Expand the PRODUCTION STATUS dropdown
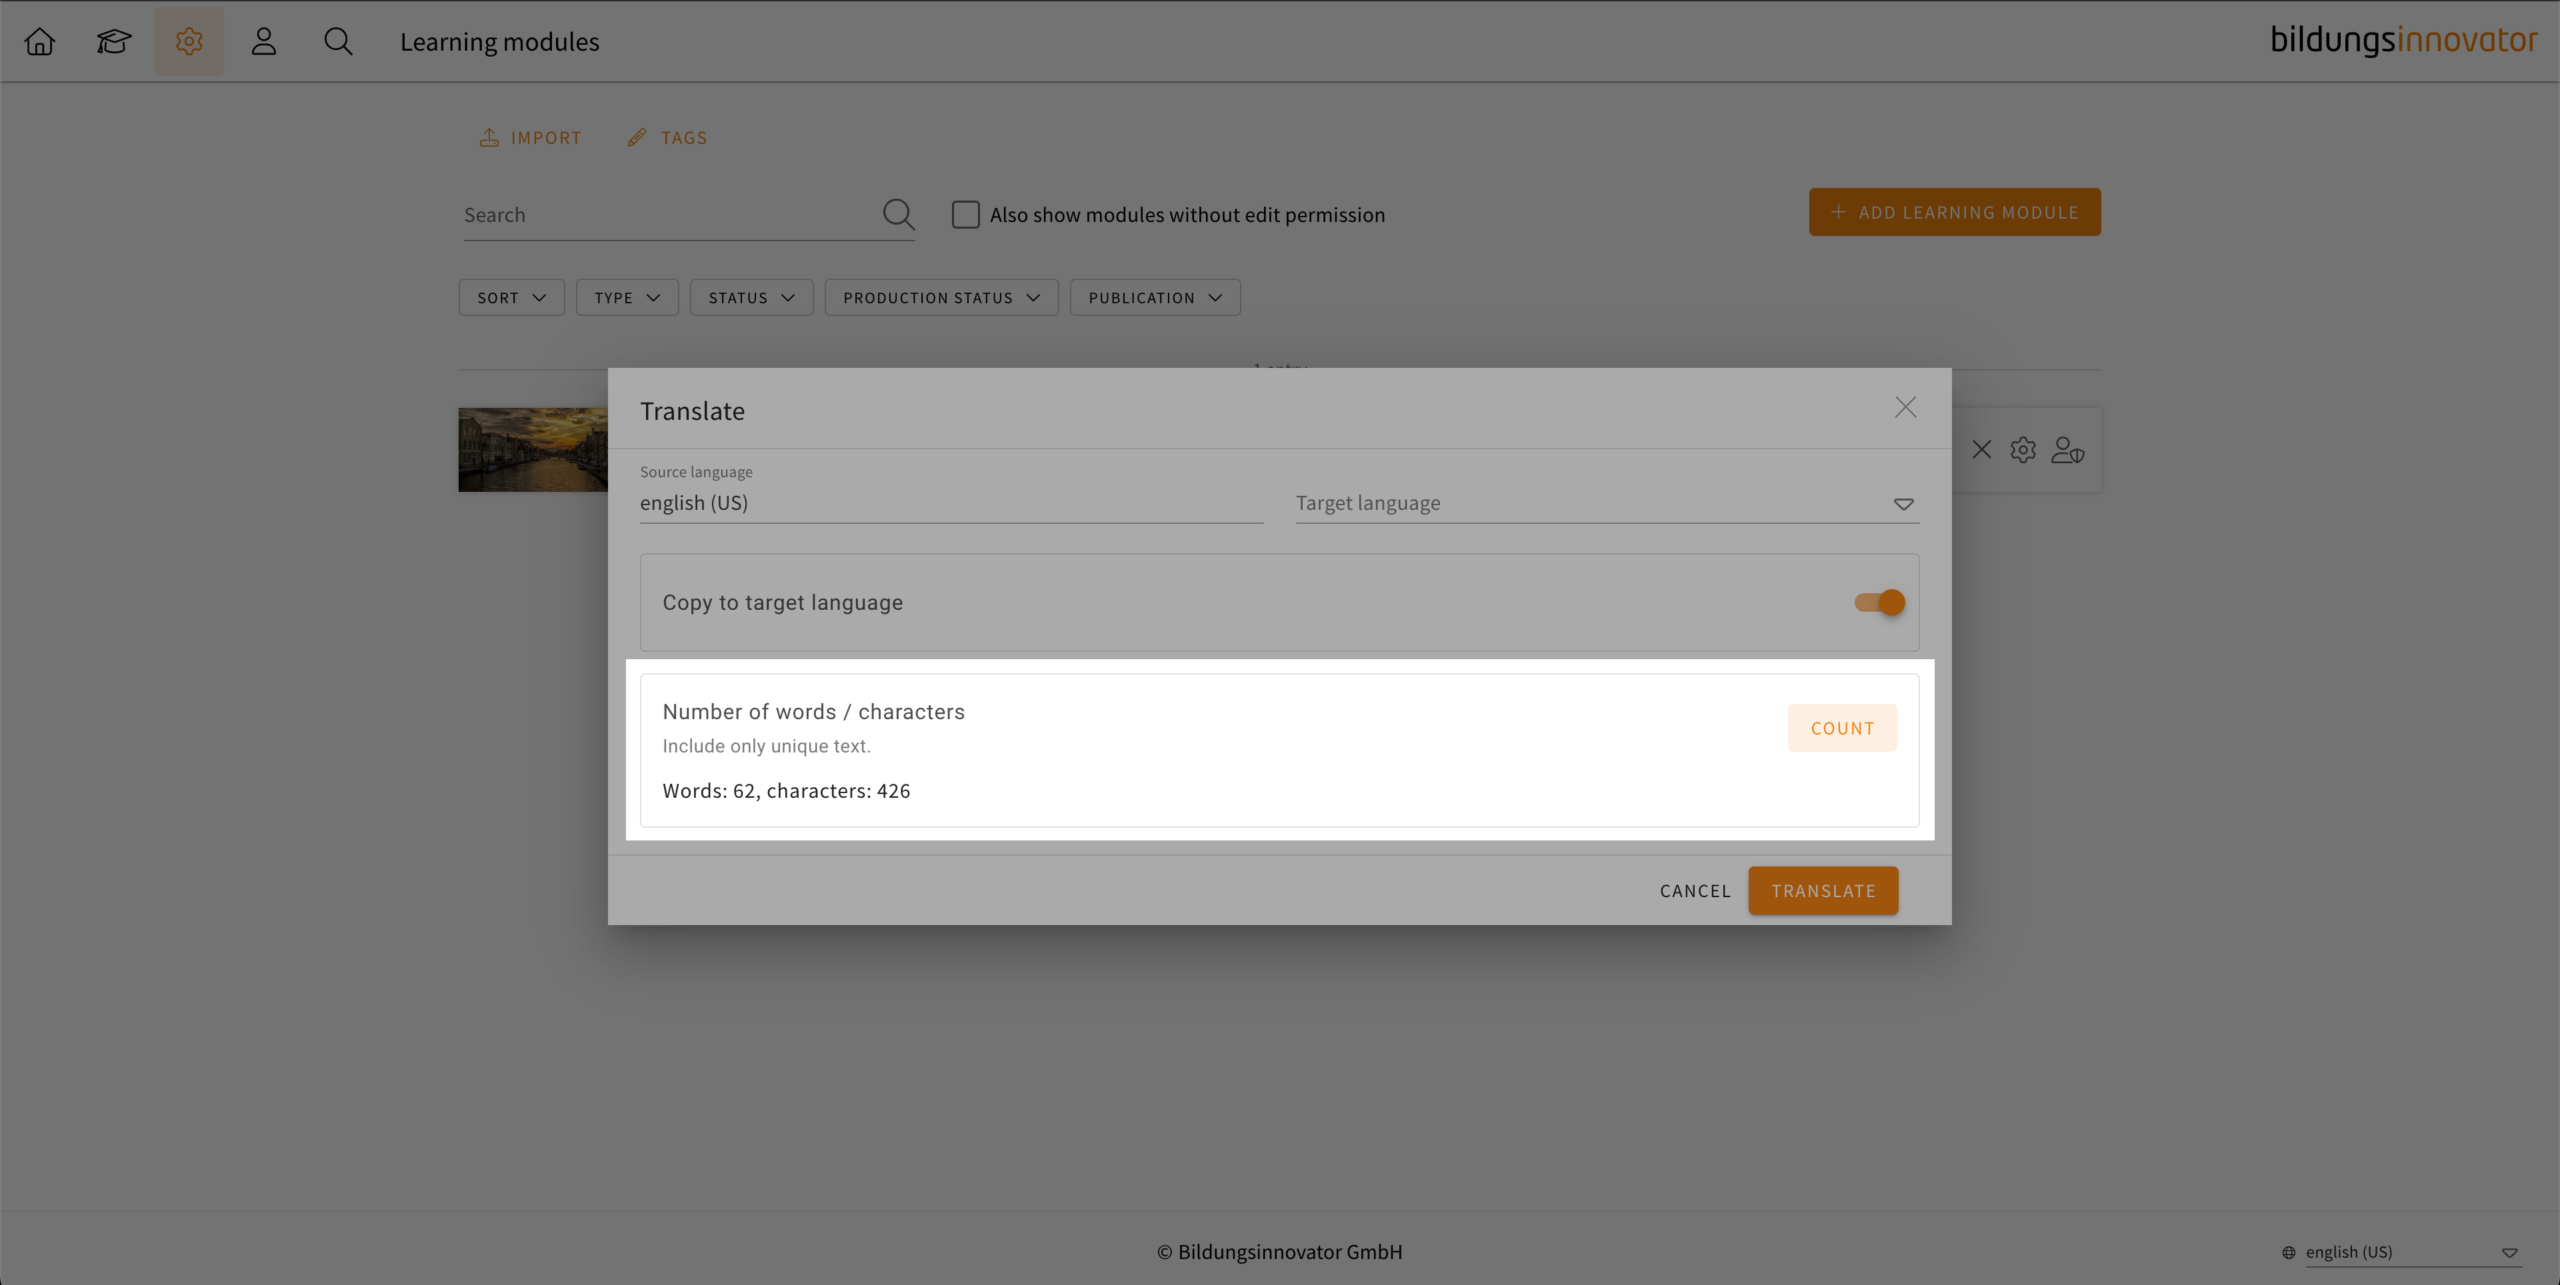This screenshot has height=1285, width=2560. [x=941, y=298]
